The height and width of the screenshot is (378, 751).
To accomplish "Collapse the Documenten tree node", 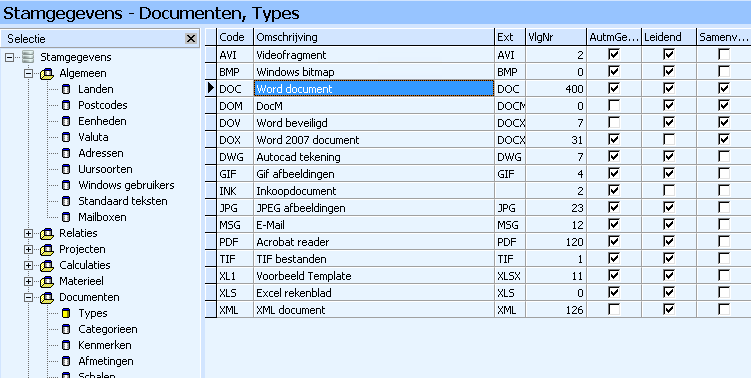I will click(x=28, y=298).
